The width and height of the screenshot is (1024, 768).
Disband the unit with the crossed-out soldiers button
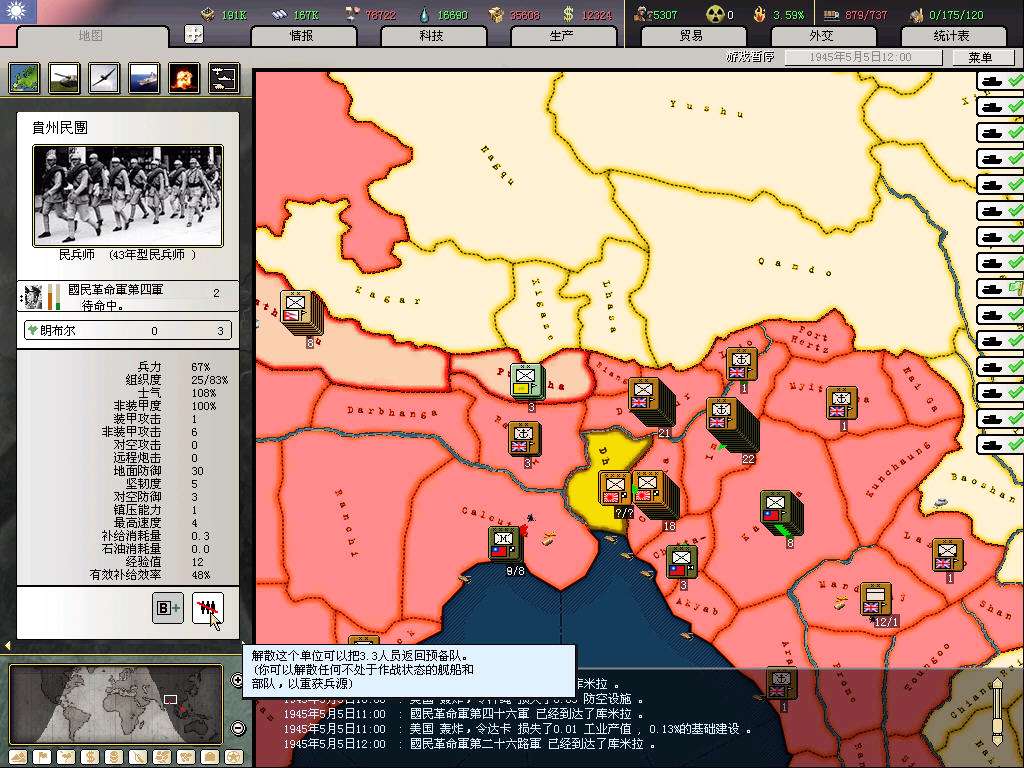(208, 608)
